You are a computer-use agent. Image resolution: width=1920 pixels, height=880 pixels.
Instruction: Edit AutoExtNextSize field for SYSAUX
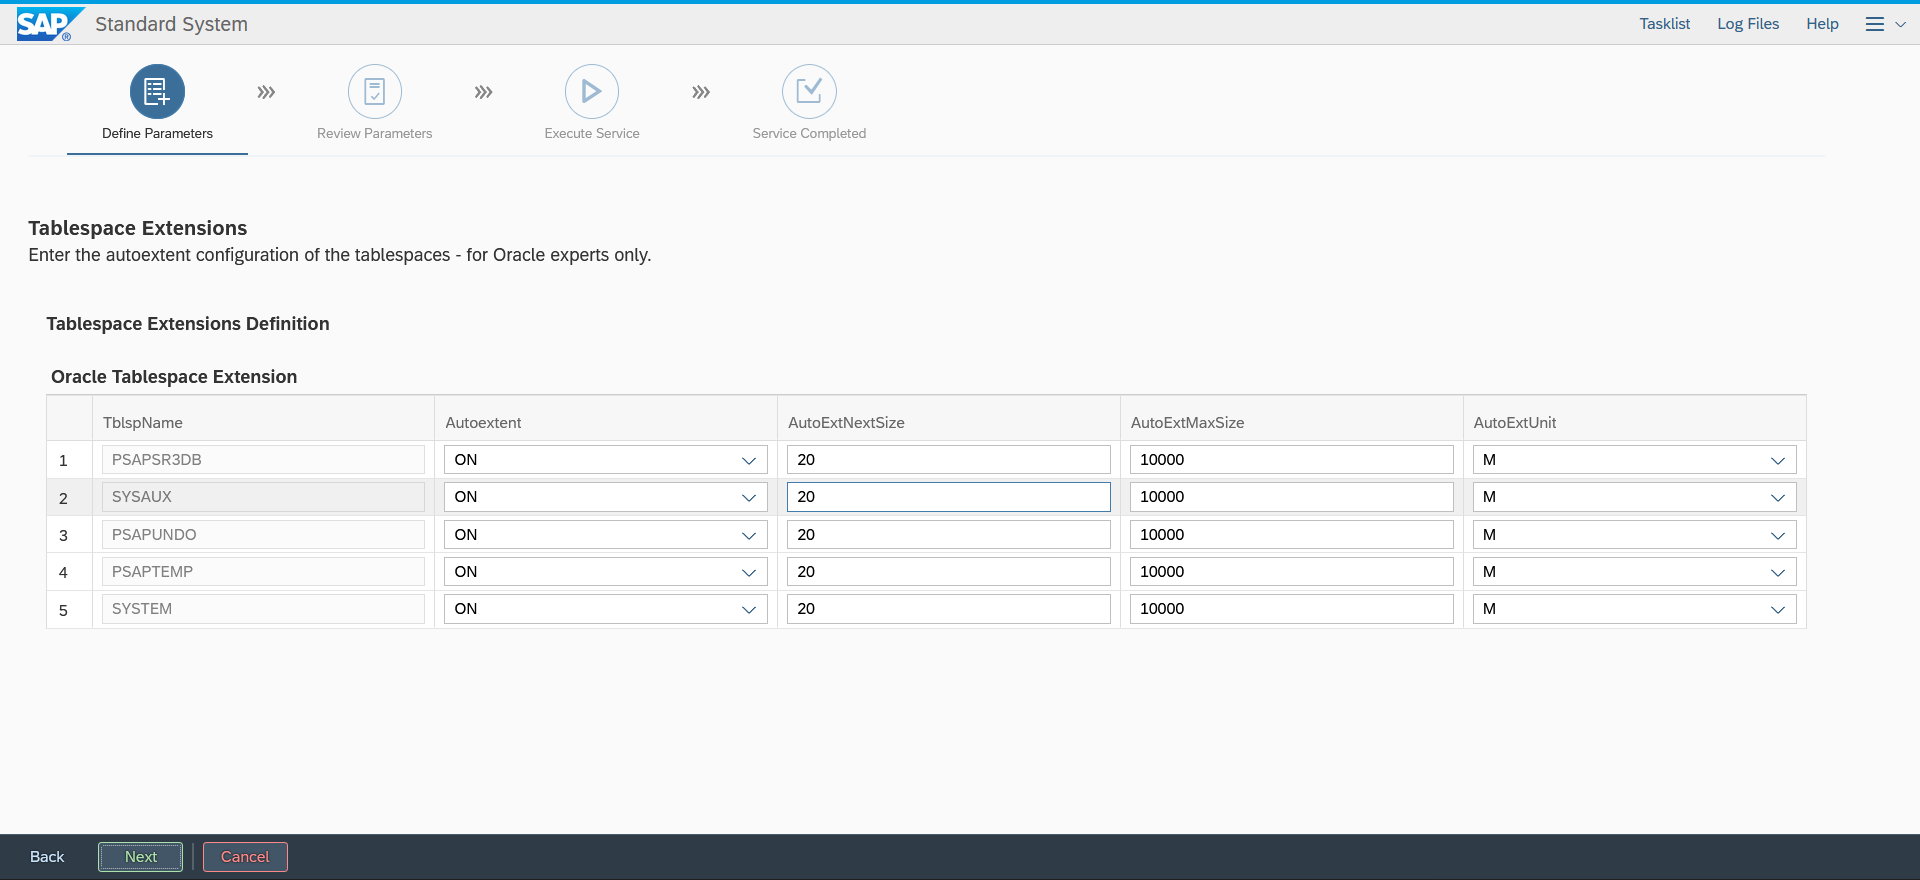tap(949, 497)
